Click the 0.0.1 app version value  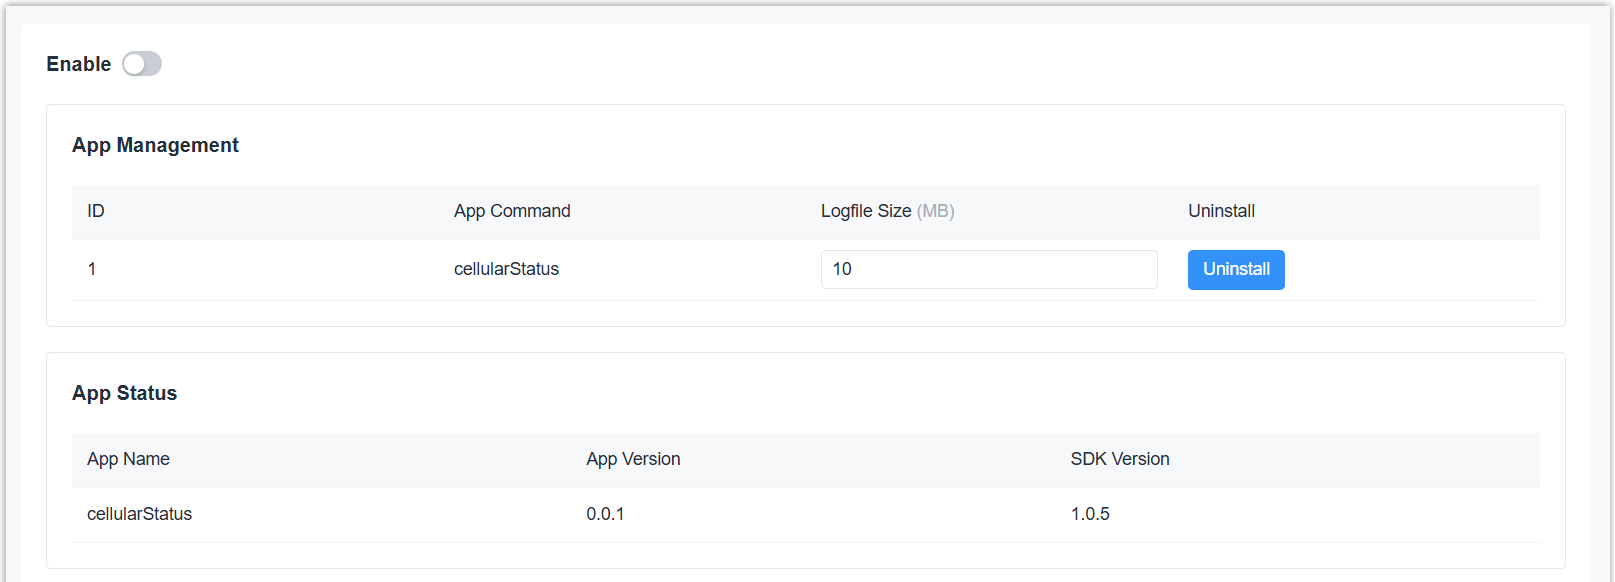[605, 514]
